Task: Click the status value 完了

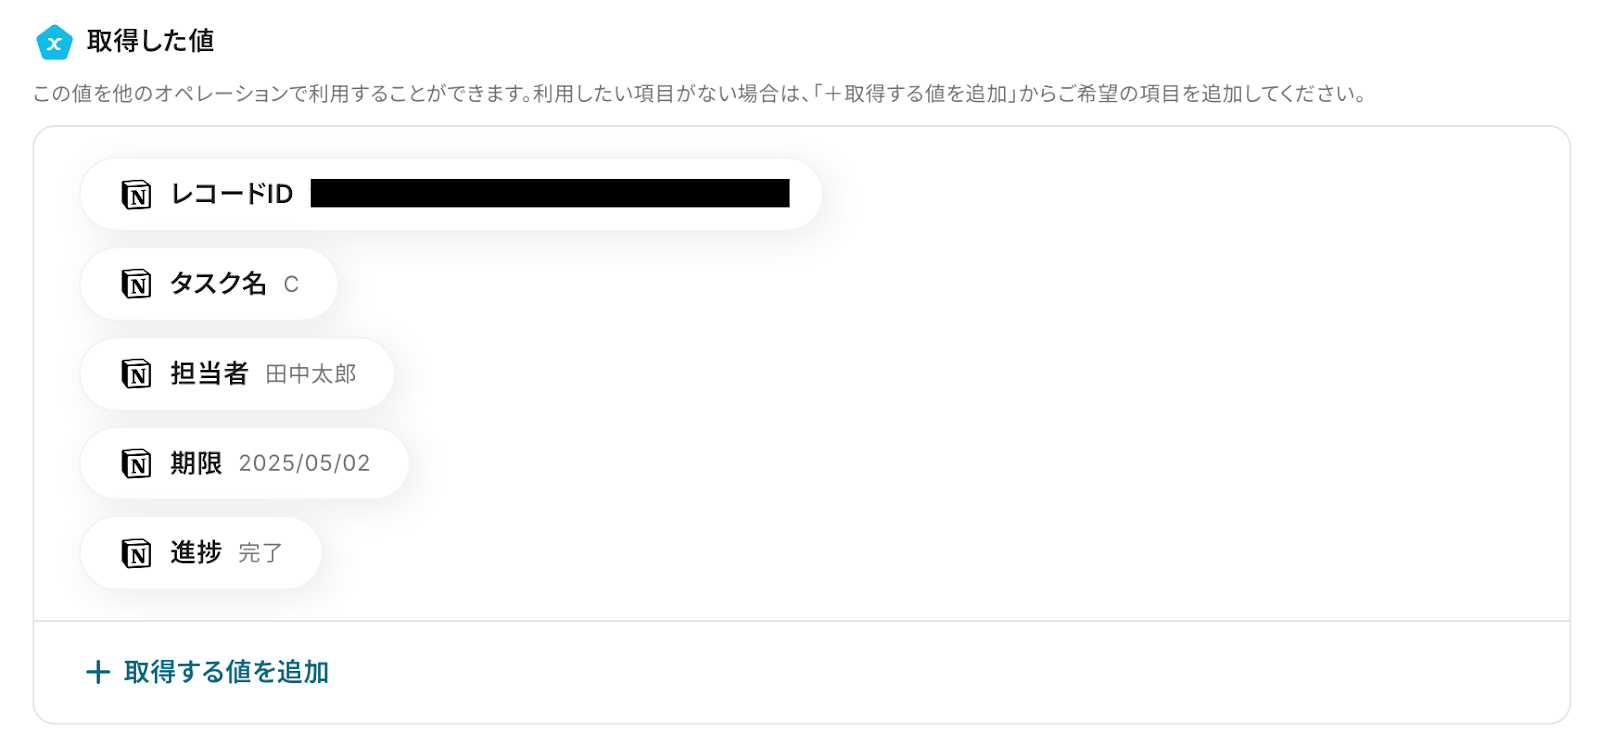Action: tap(261, 553)
